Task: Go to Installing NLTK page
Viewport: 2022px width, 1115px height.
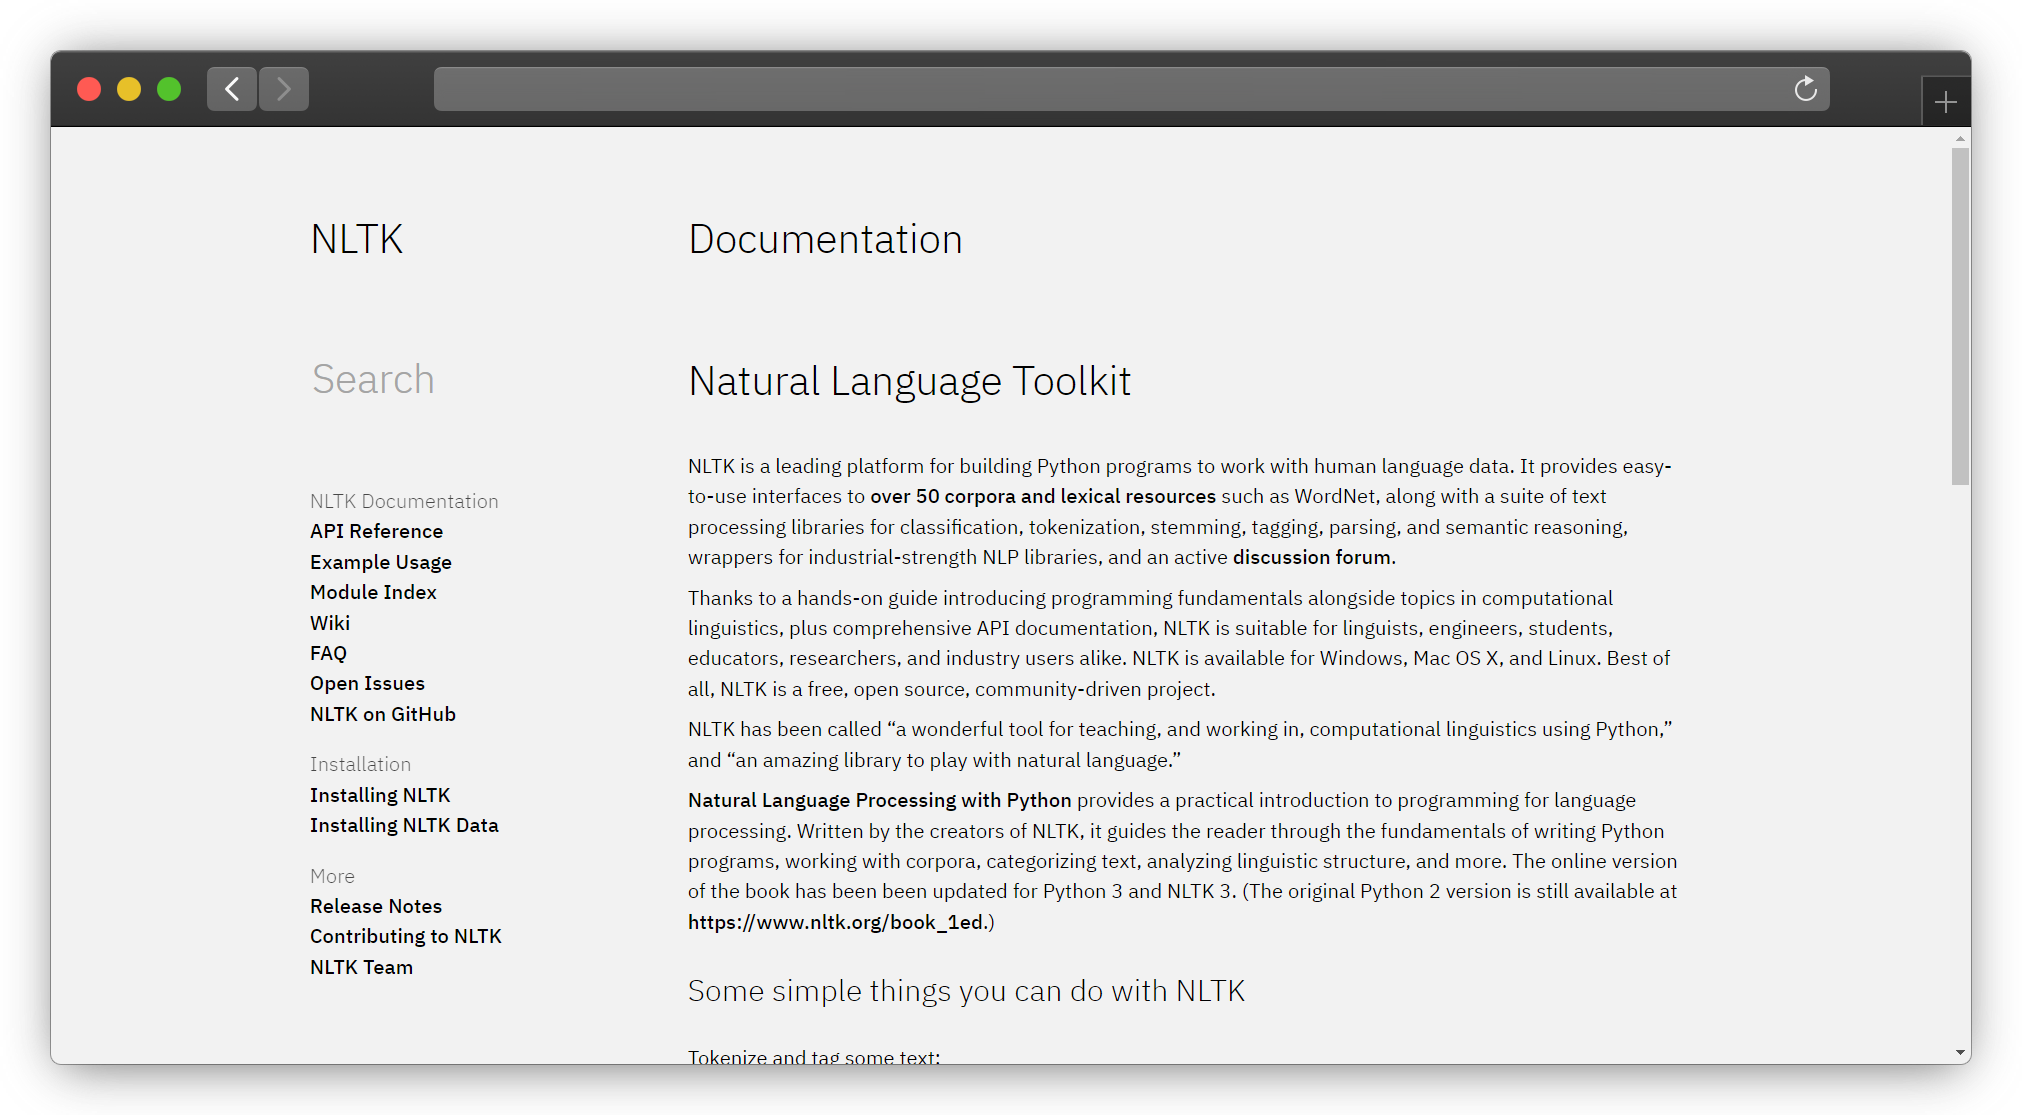Action: [x=380, y=795]
